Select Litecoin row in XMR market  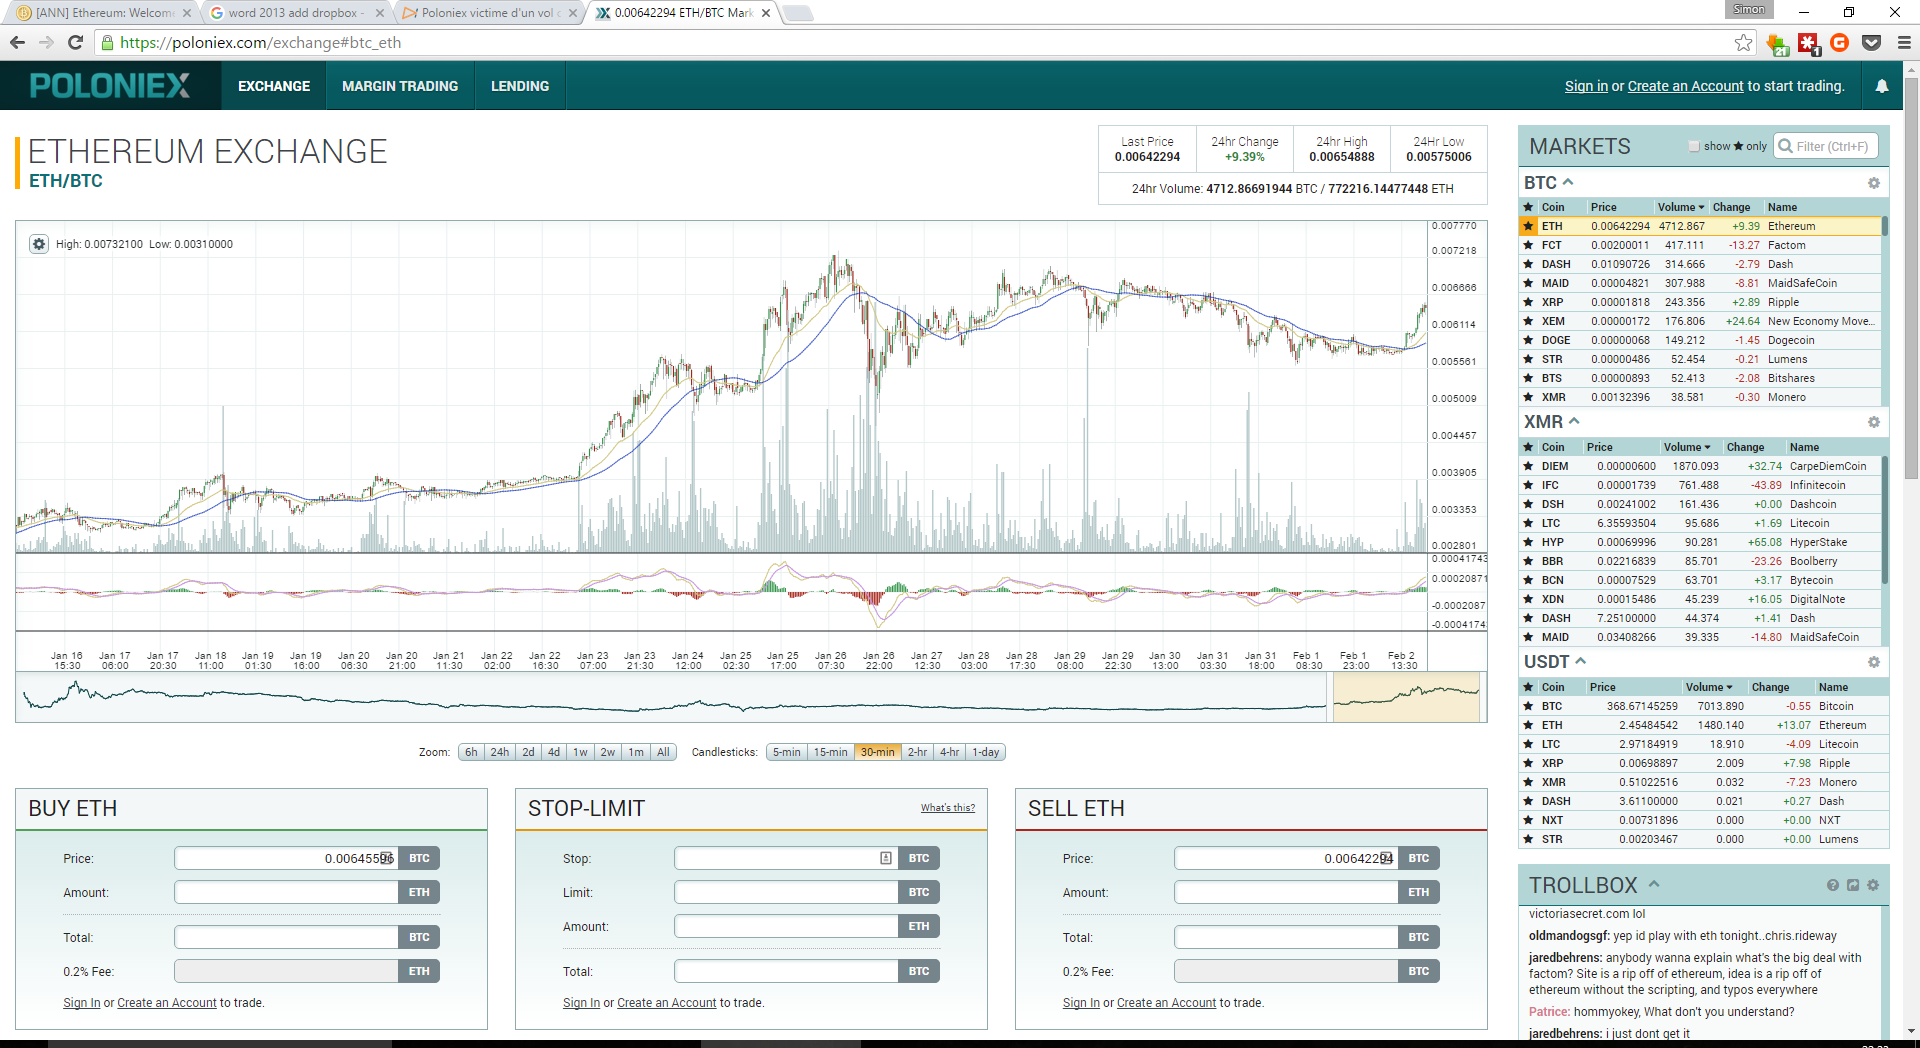[x=1699, y=523]
